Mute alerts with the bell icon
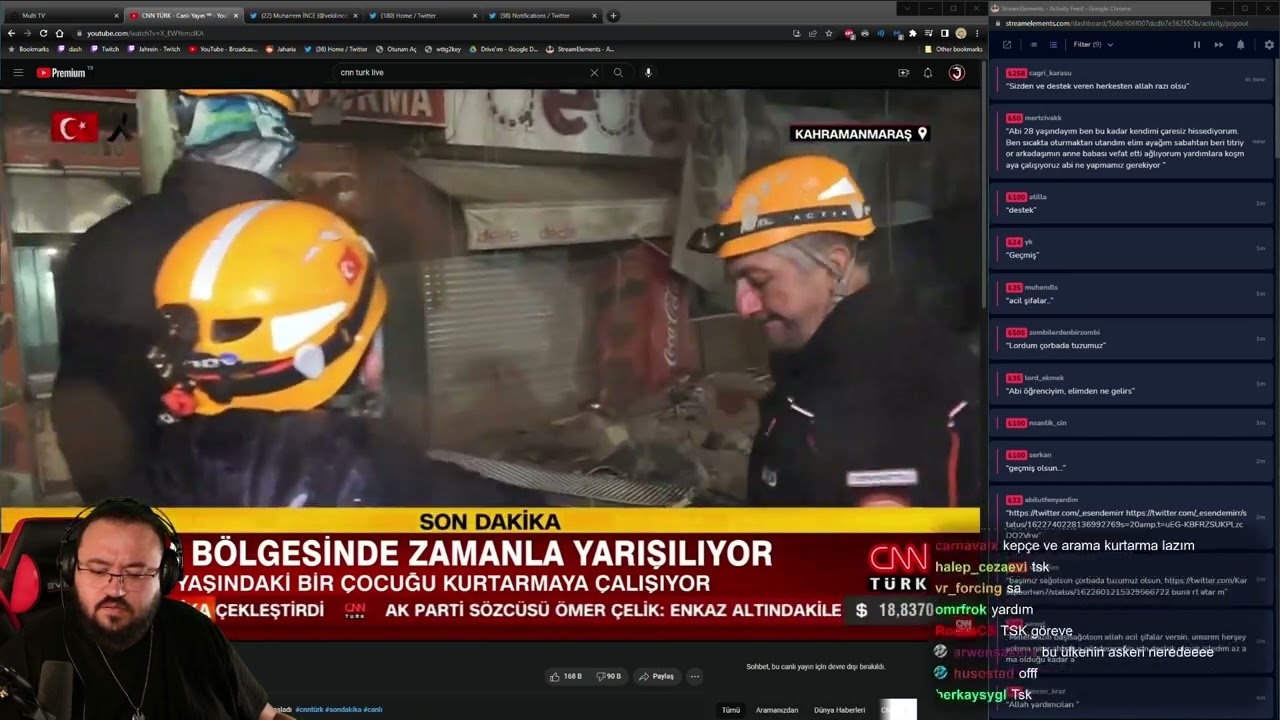Viewport: 1280px width, 720px height. (1241, 45)
